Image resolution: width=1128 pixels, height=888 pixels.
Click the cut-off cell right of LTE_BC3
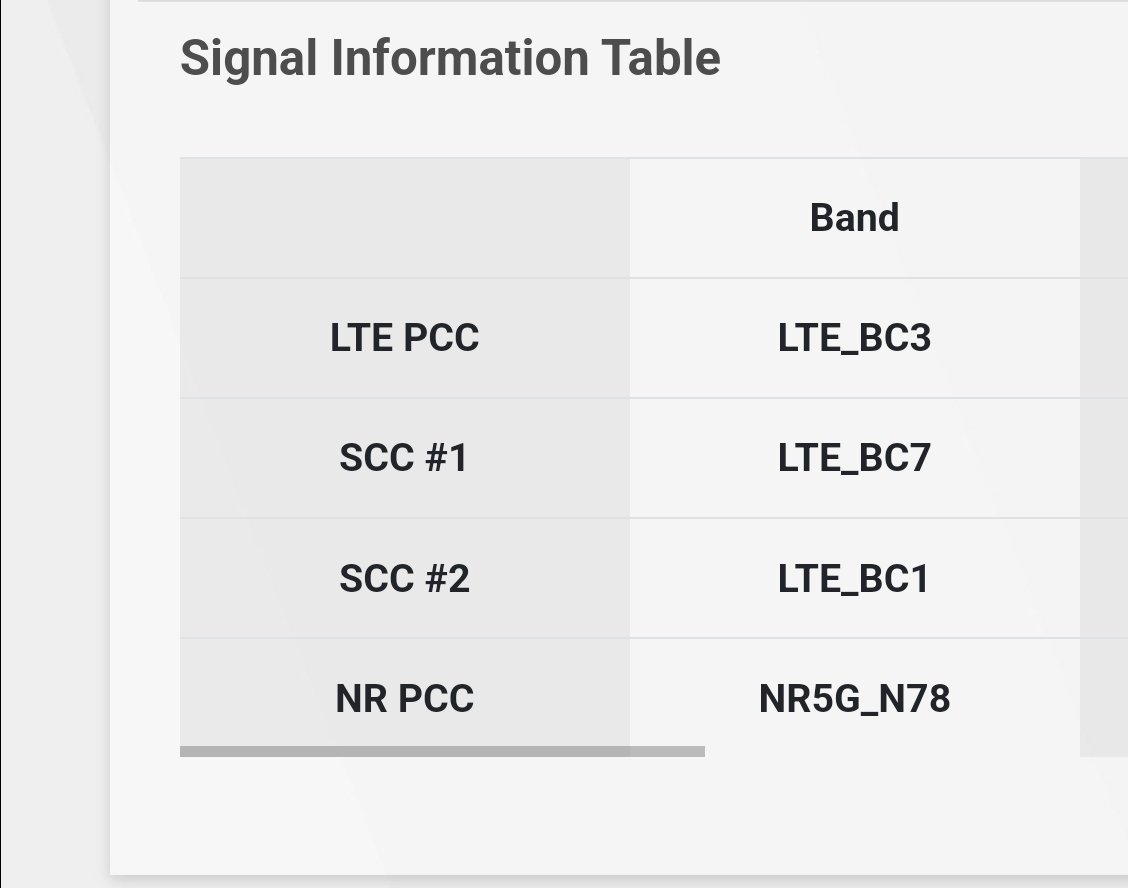[1104, 338]
